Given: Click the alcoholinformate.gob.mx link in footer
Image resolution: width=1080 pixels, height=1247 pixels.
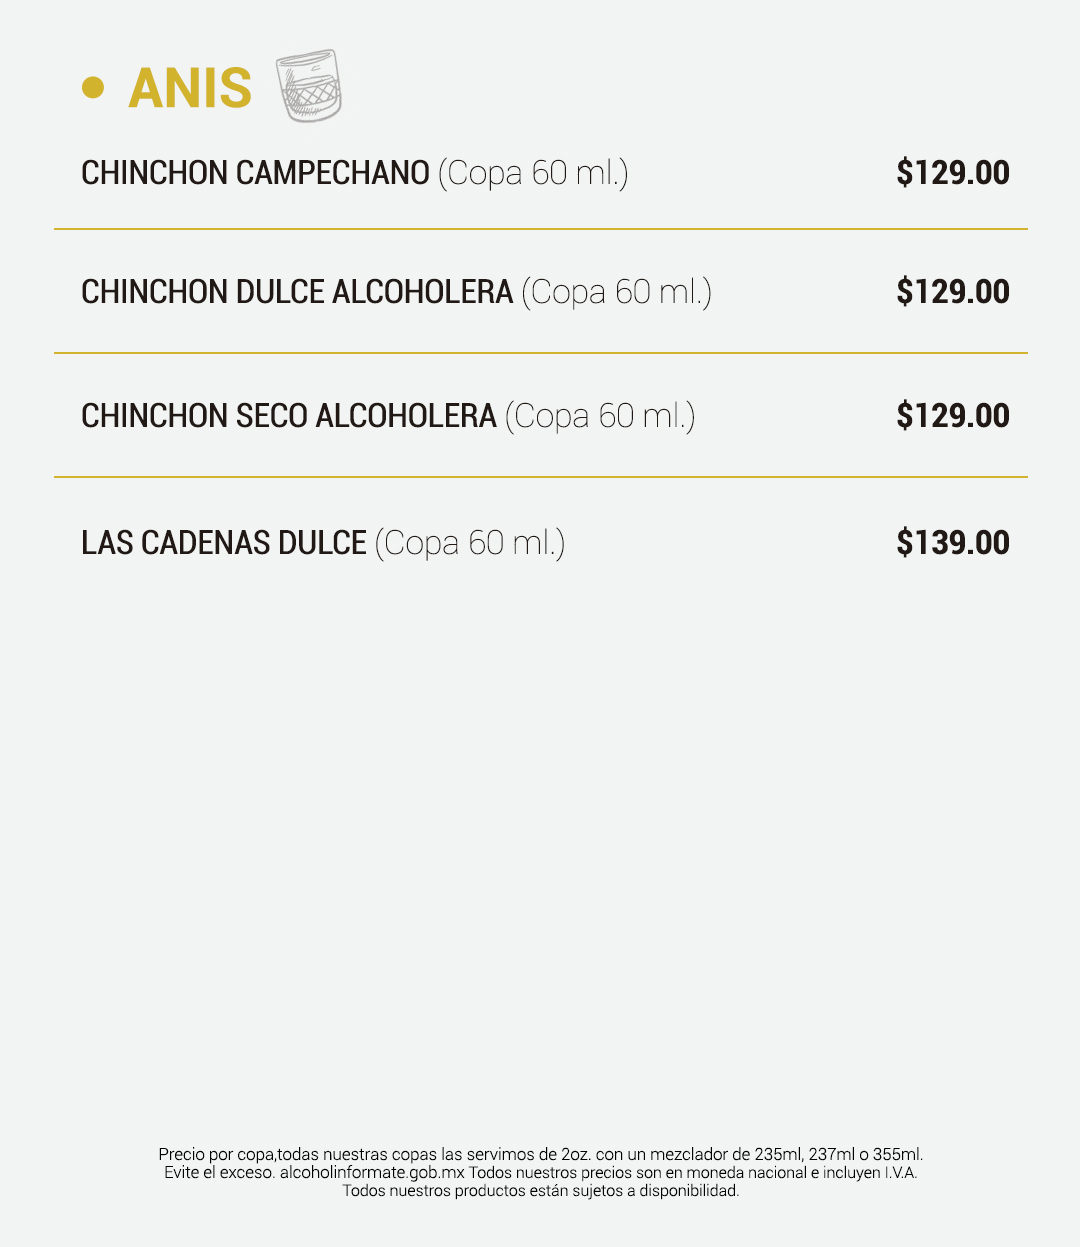Looking at the screenshot, I should (372, 1173).
